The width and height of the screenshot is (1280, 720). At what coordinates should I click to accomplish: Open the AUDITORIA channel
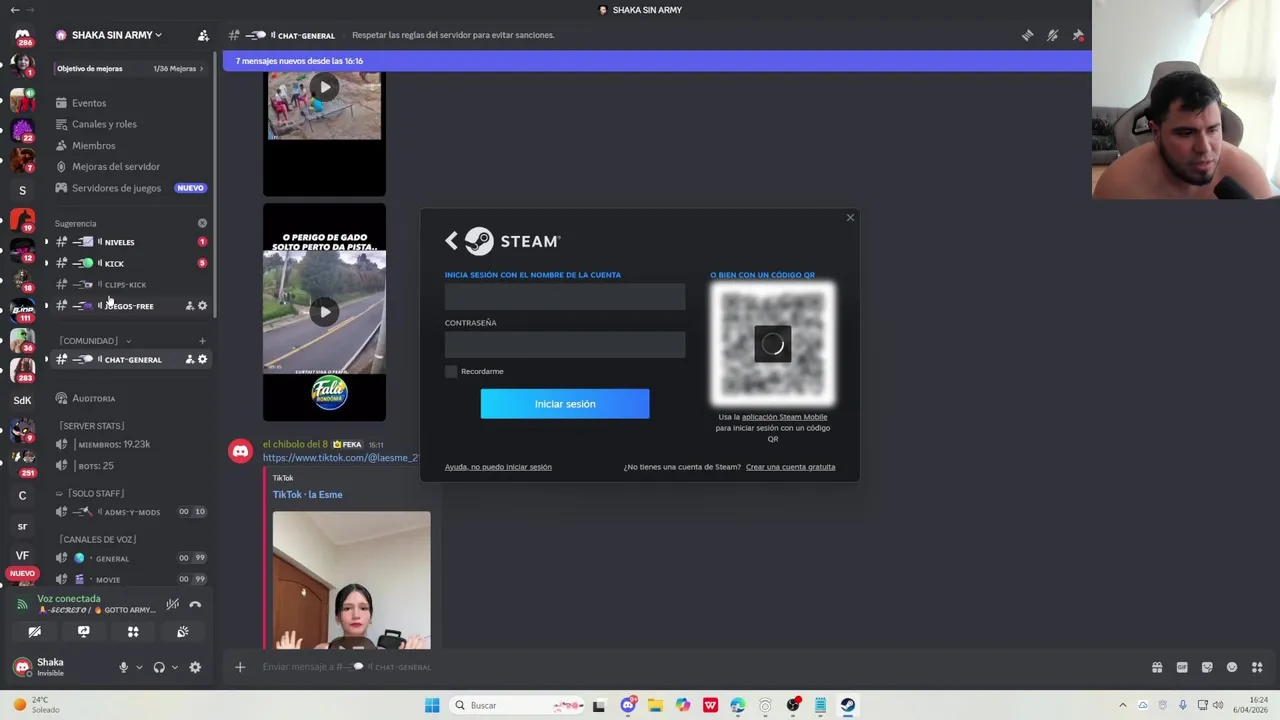tap(130, 399)
